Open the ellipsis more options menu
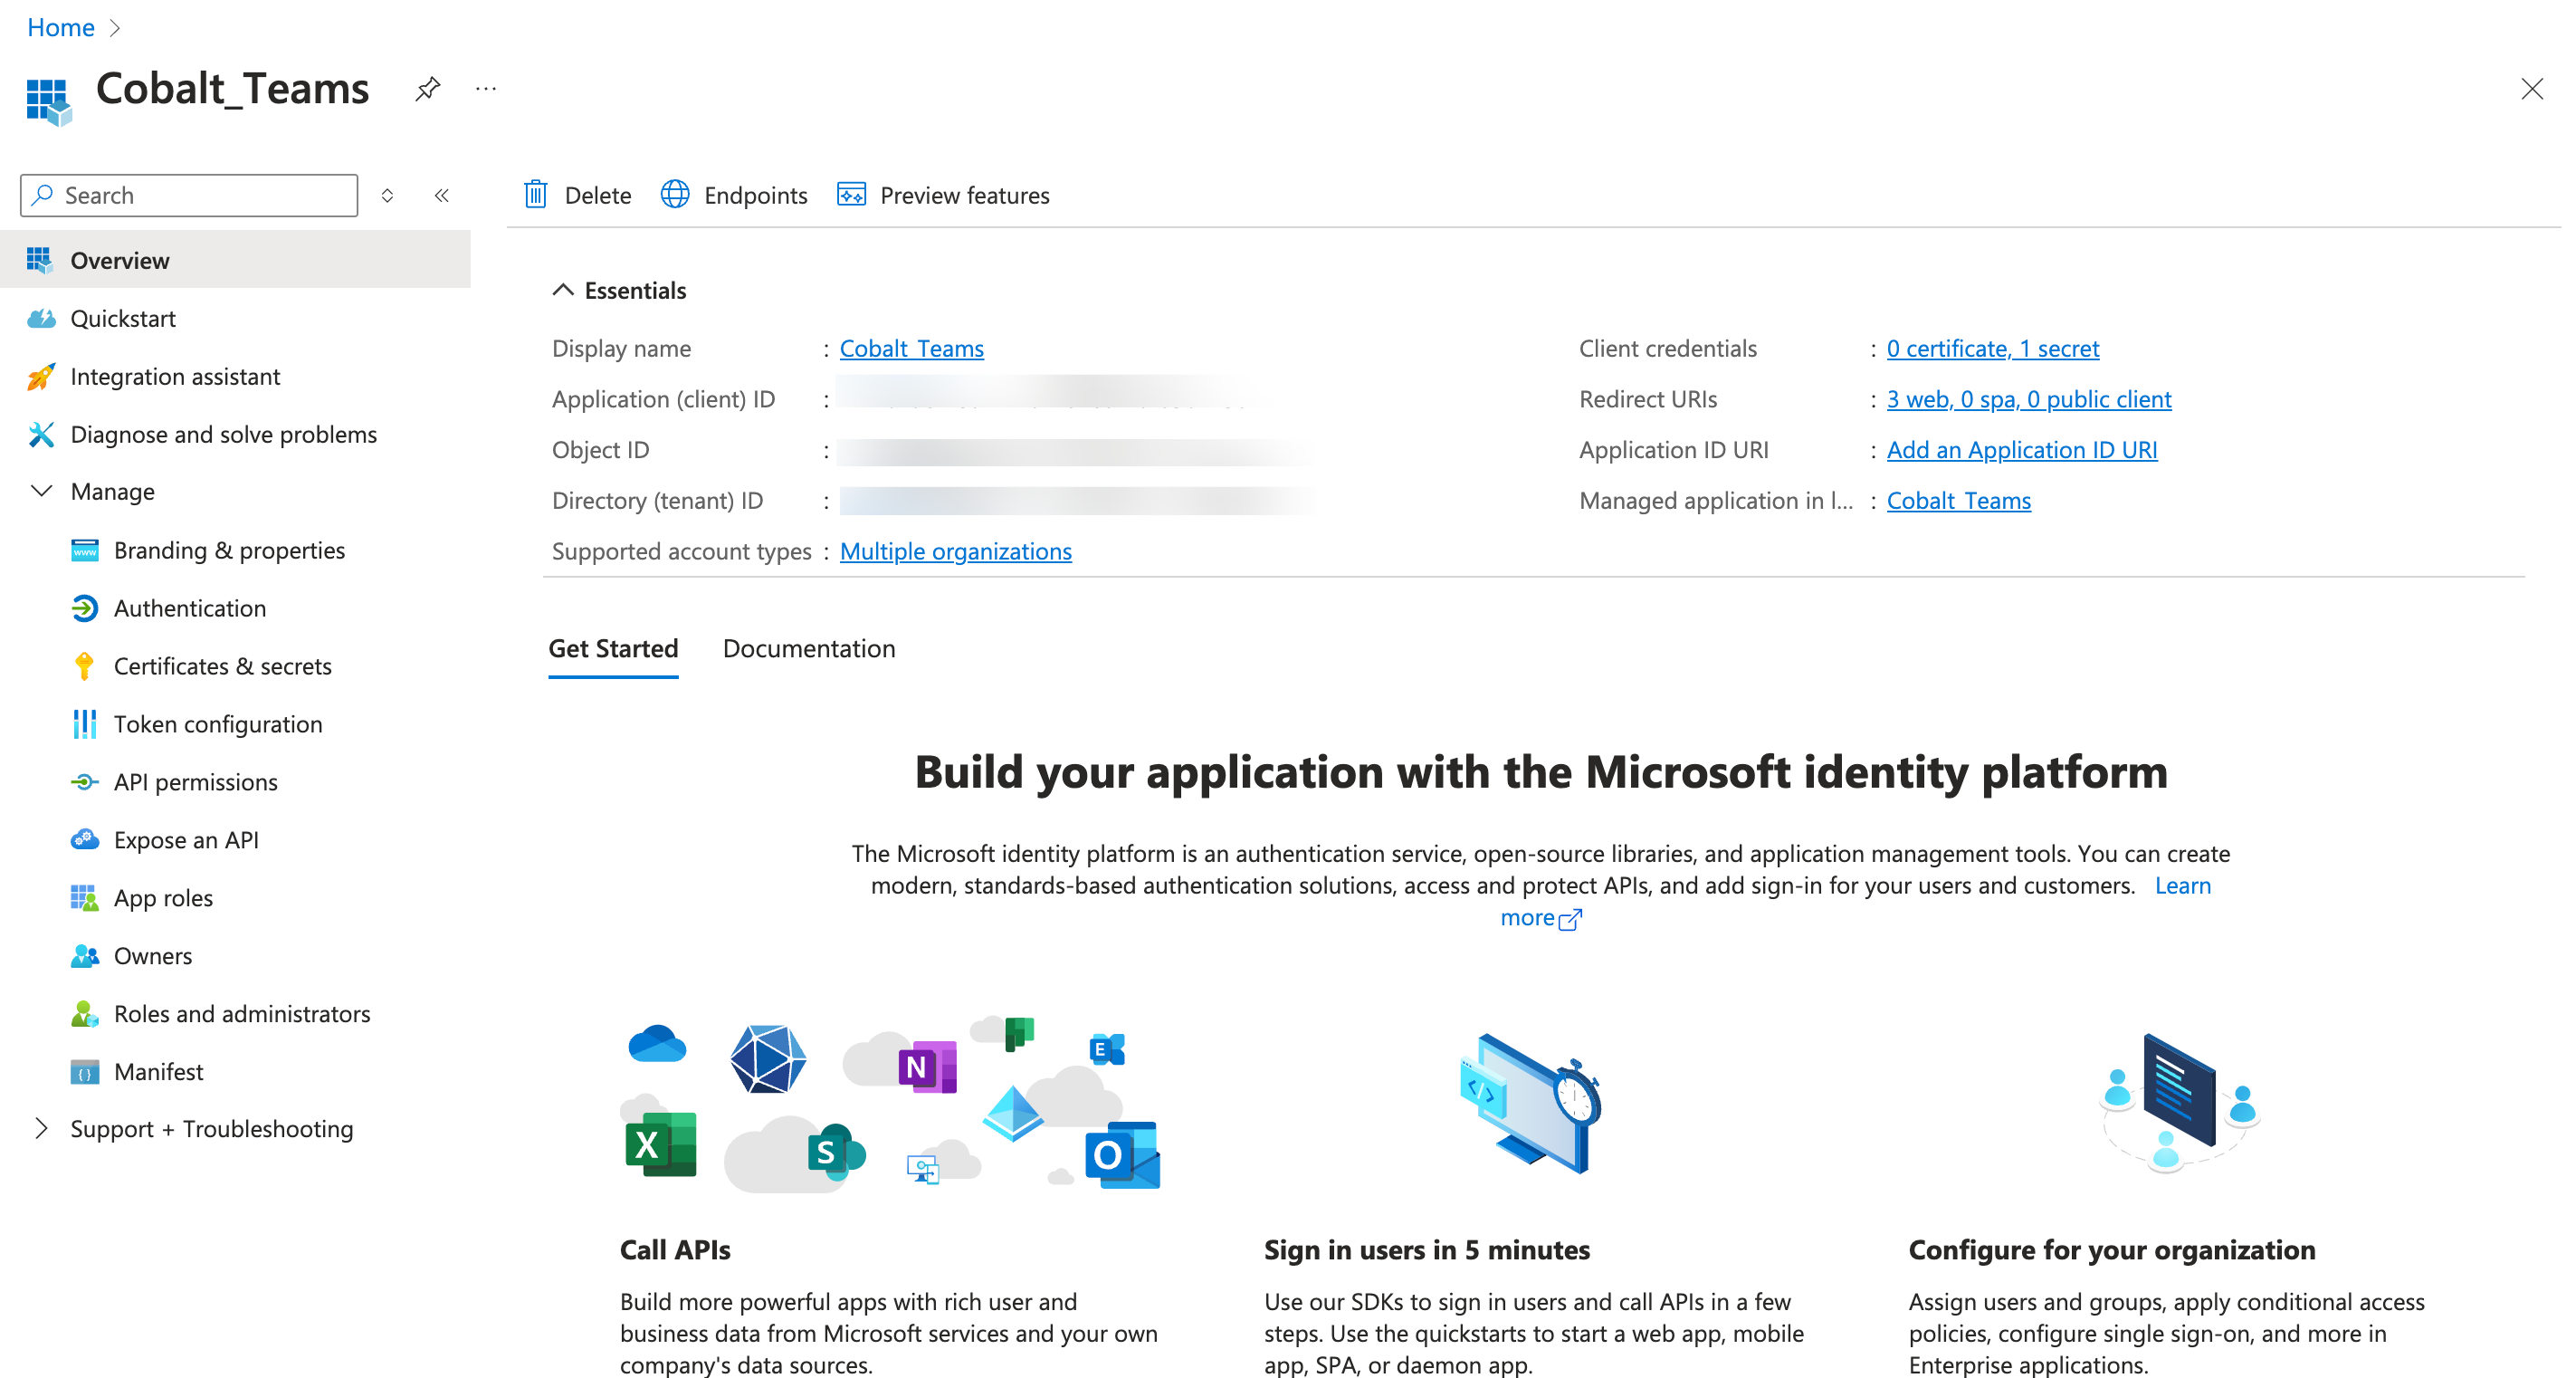Screen dimensions: 2576x1378 486,89
